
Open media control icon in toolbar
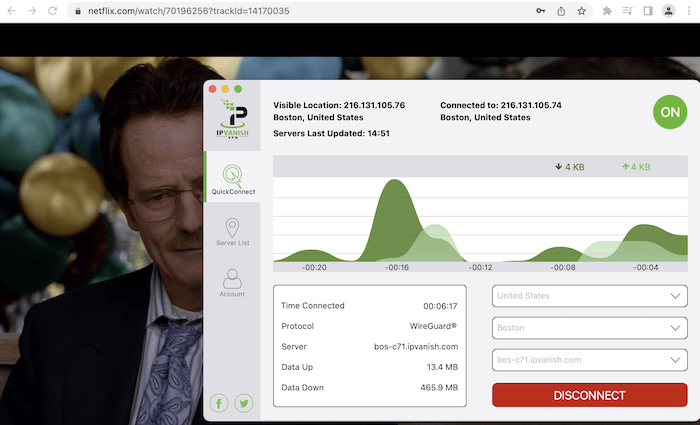coord(627,11)
